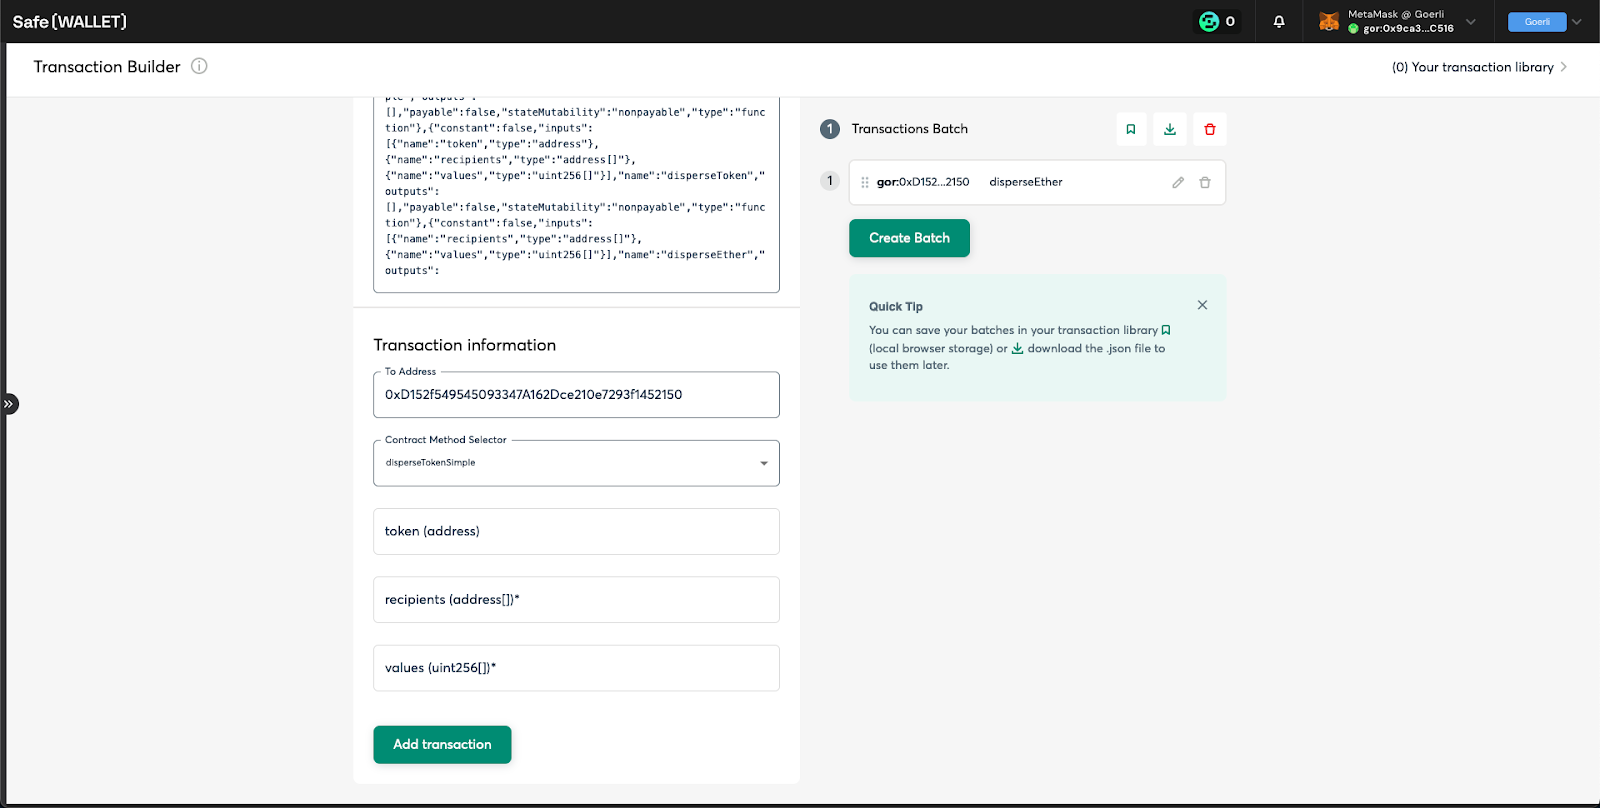
Task: Click Transaction Builder info icon
Action: tap(199, 66)
